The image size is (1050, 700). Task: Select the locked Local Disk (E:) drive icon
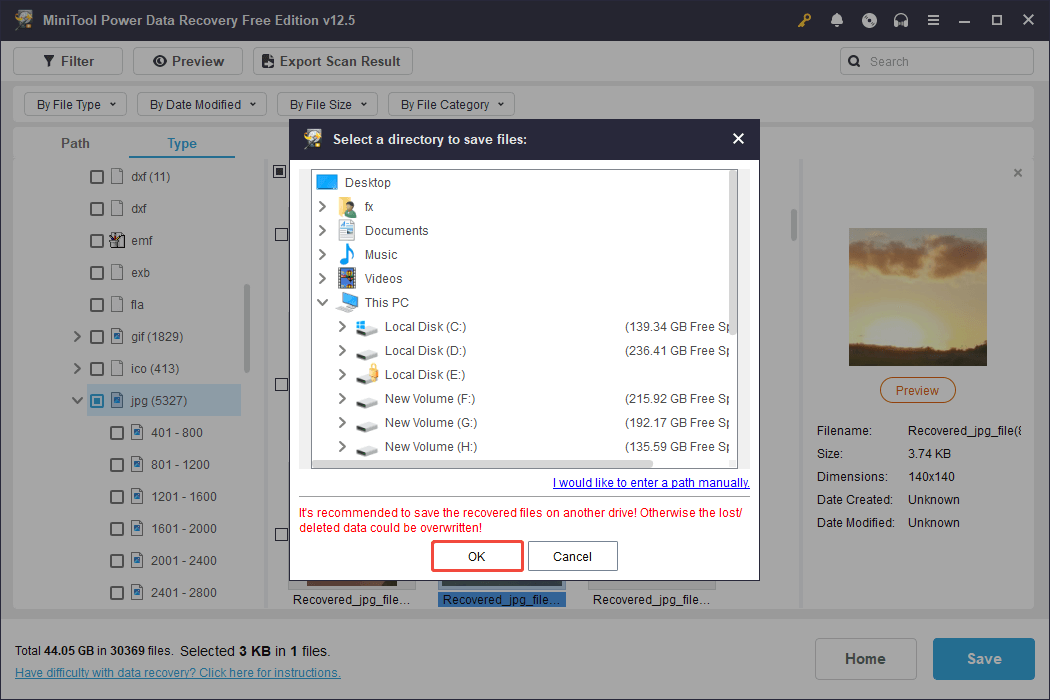click(367, 375)
